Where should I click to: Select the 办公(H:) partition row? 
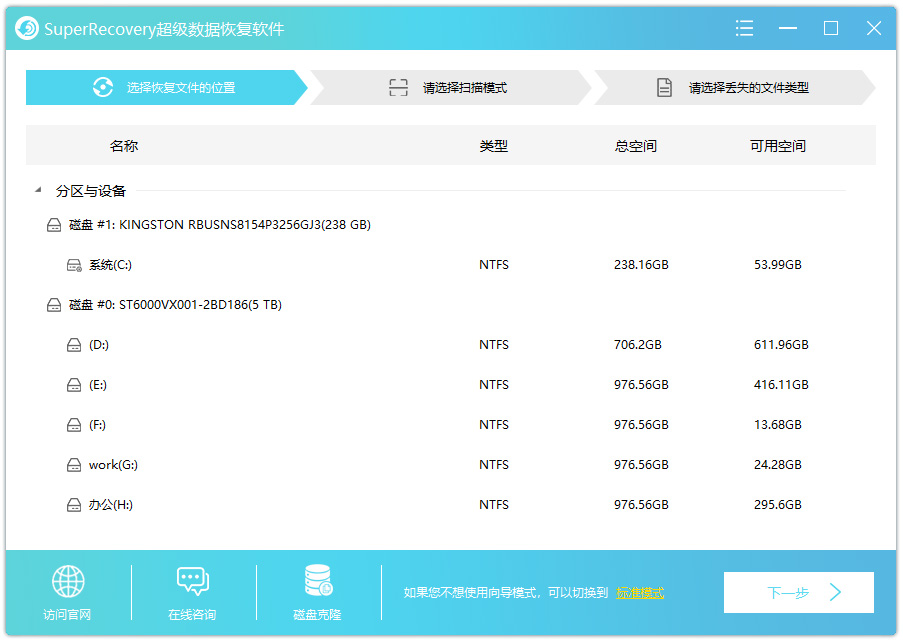112,504
